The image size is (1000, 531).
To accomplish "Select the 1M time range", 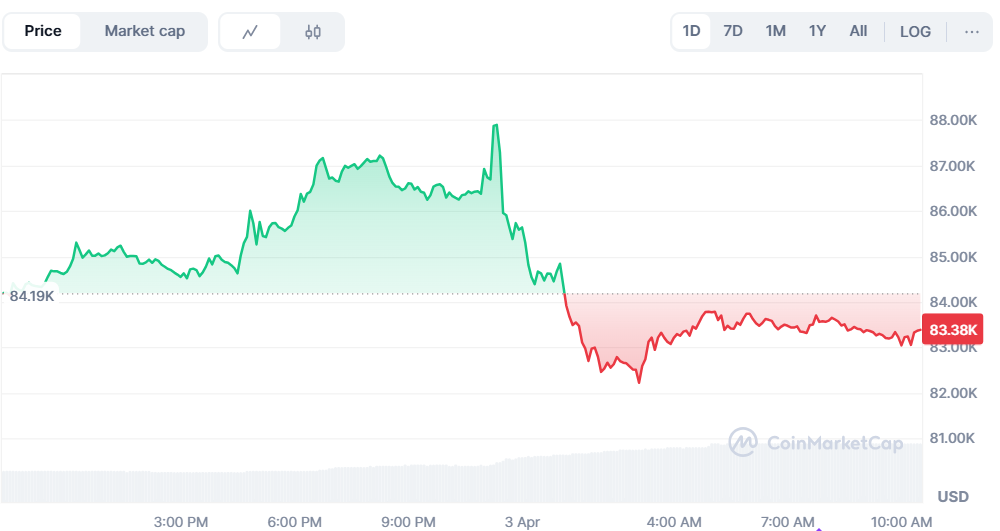I will point(775,31).
